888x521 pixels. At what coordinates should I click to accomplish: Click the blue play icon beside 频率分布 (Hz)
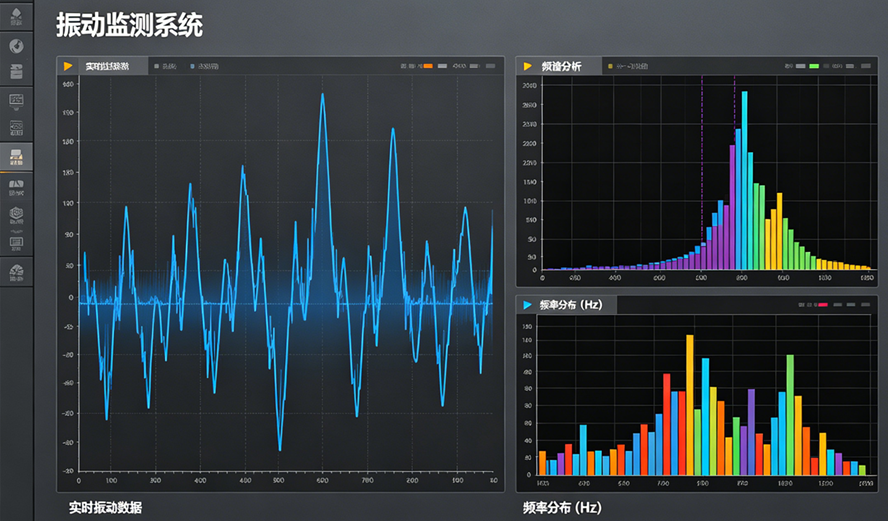coord(527,304)
